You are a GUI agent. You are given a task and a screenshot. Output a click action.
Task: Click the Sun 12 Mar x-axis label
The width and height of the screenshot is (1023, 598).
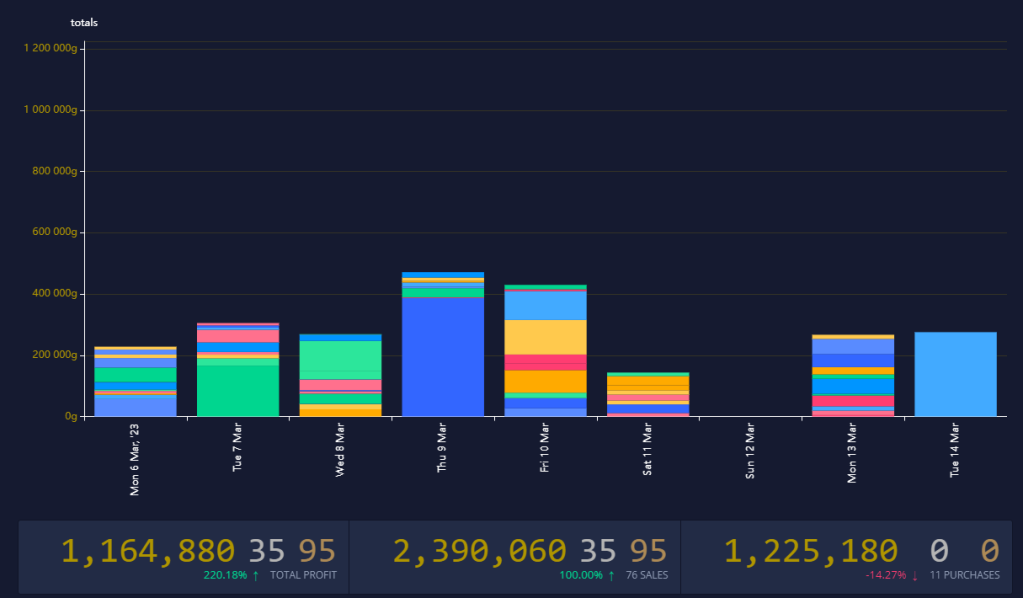tap(750, 455)
